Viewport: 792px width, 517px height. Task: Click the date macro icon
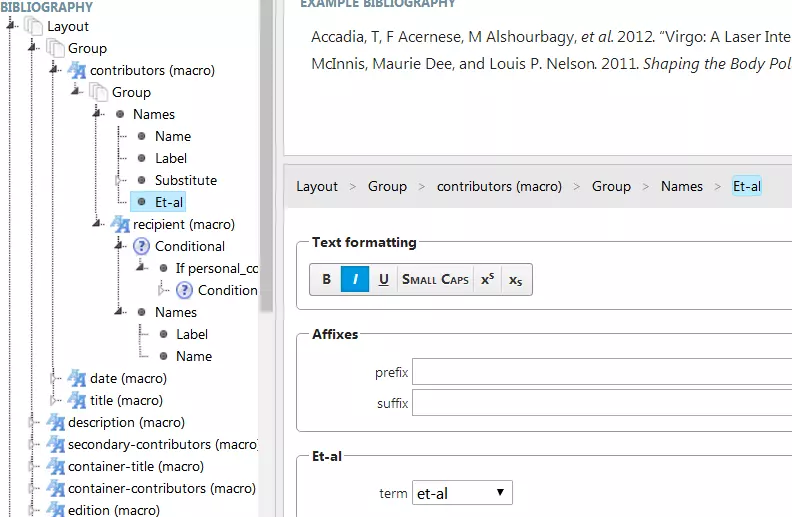tap(77, 379)
